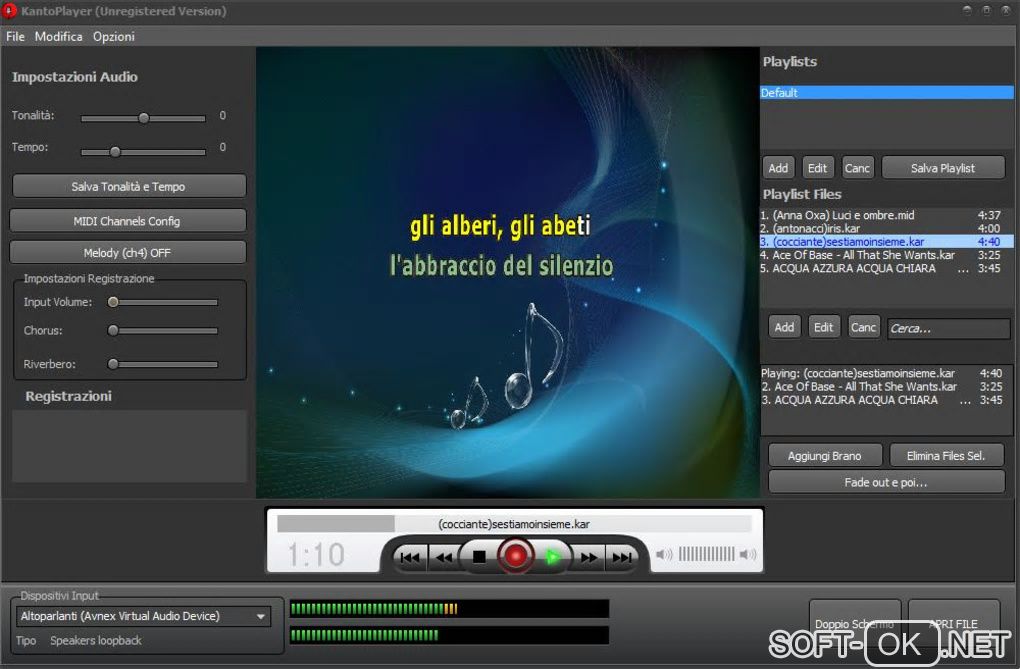Select 3. (cocciante)sestiamoinsieme.kar in Playlist Files
This screenshot has height=669, width=1020.
(x=886, y=241)
